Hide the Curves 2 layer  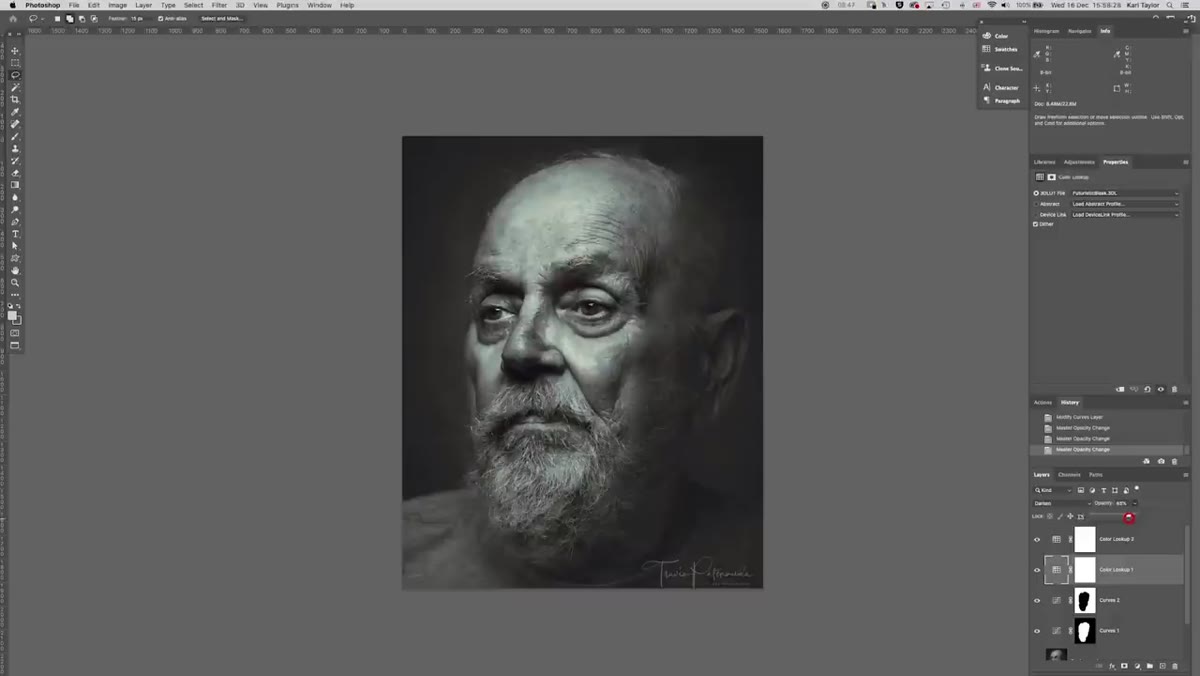click(x=1037, y=601)
